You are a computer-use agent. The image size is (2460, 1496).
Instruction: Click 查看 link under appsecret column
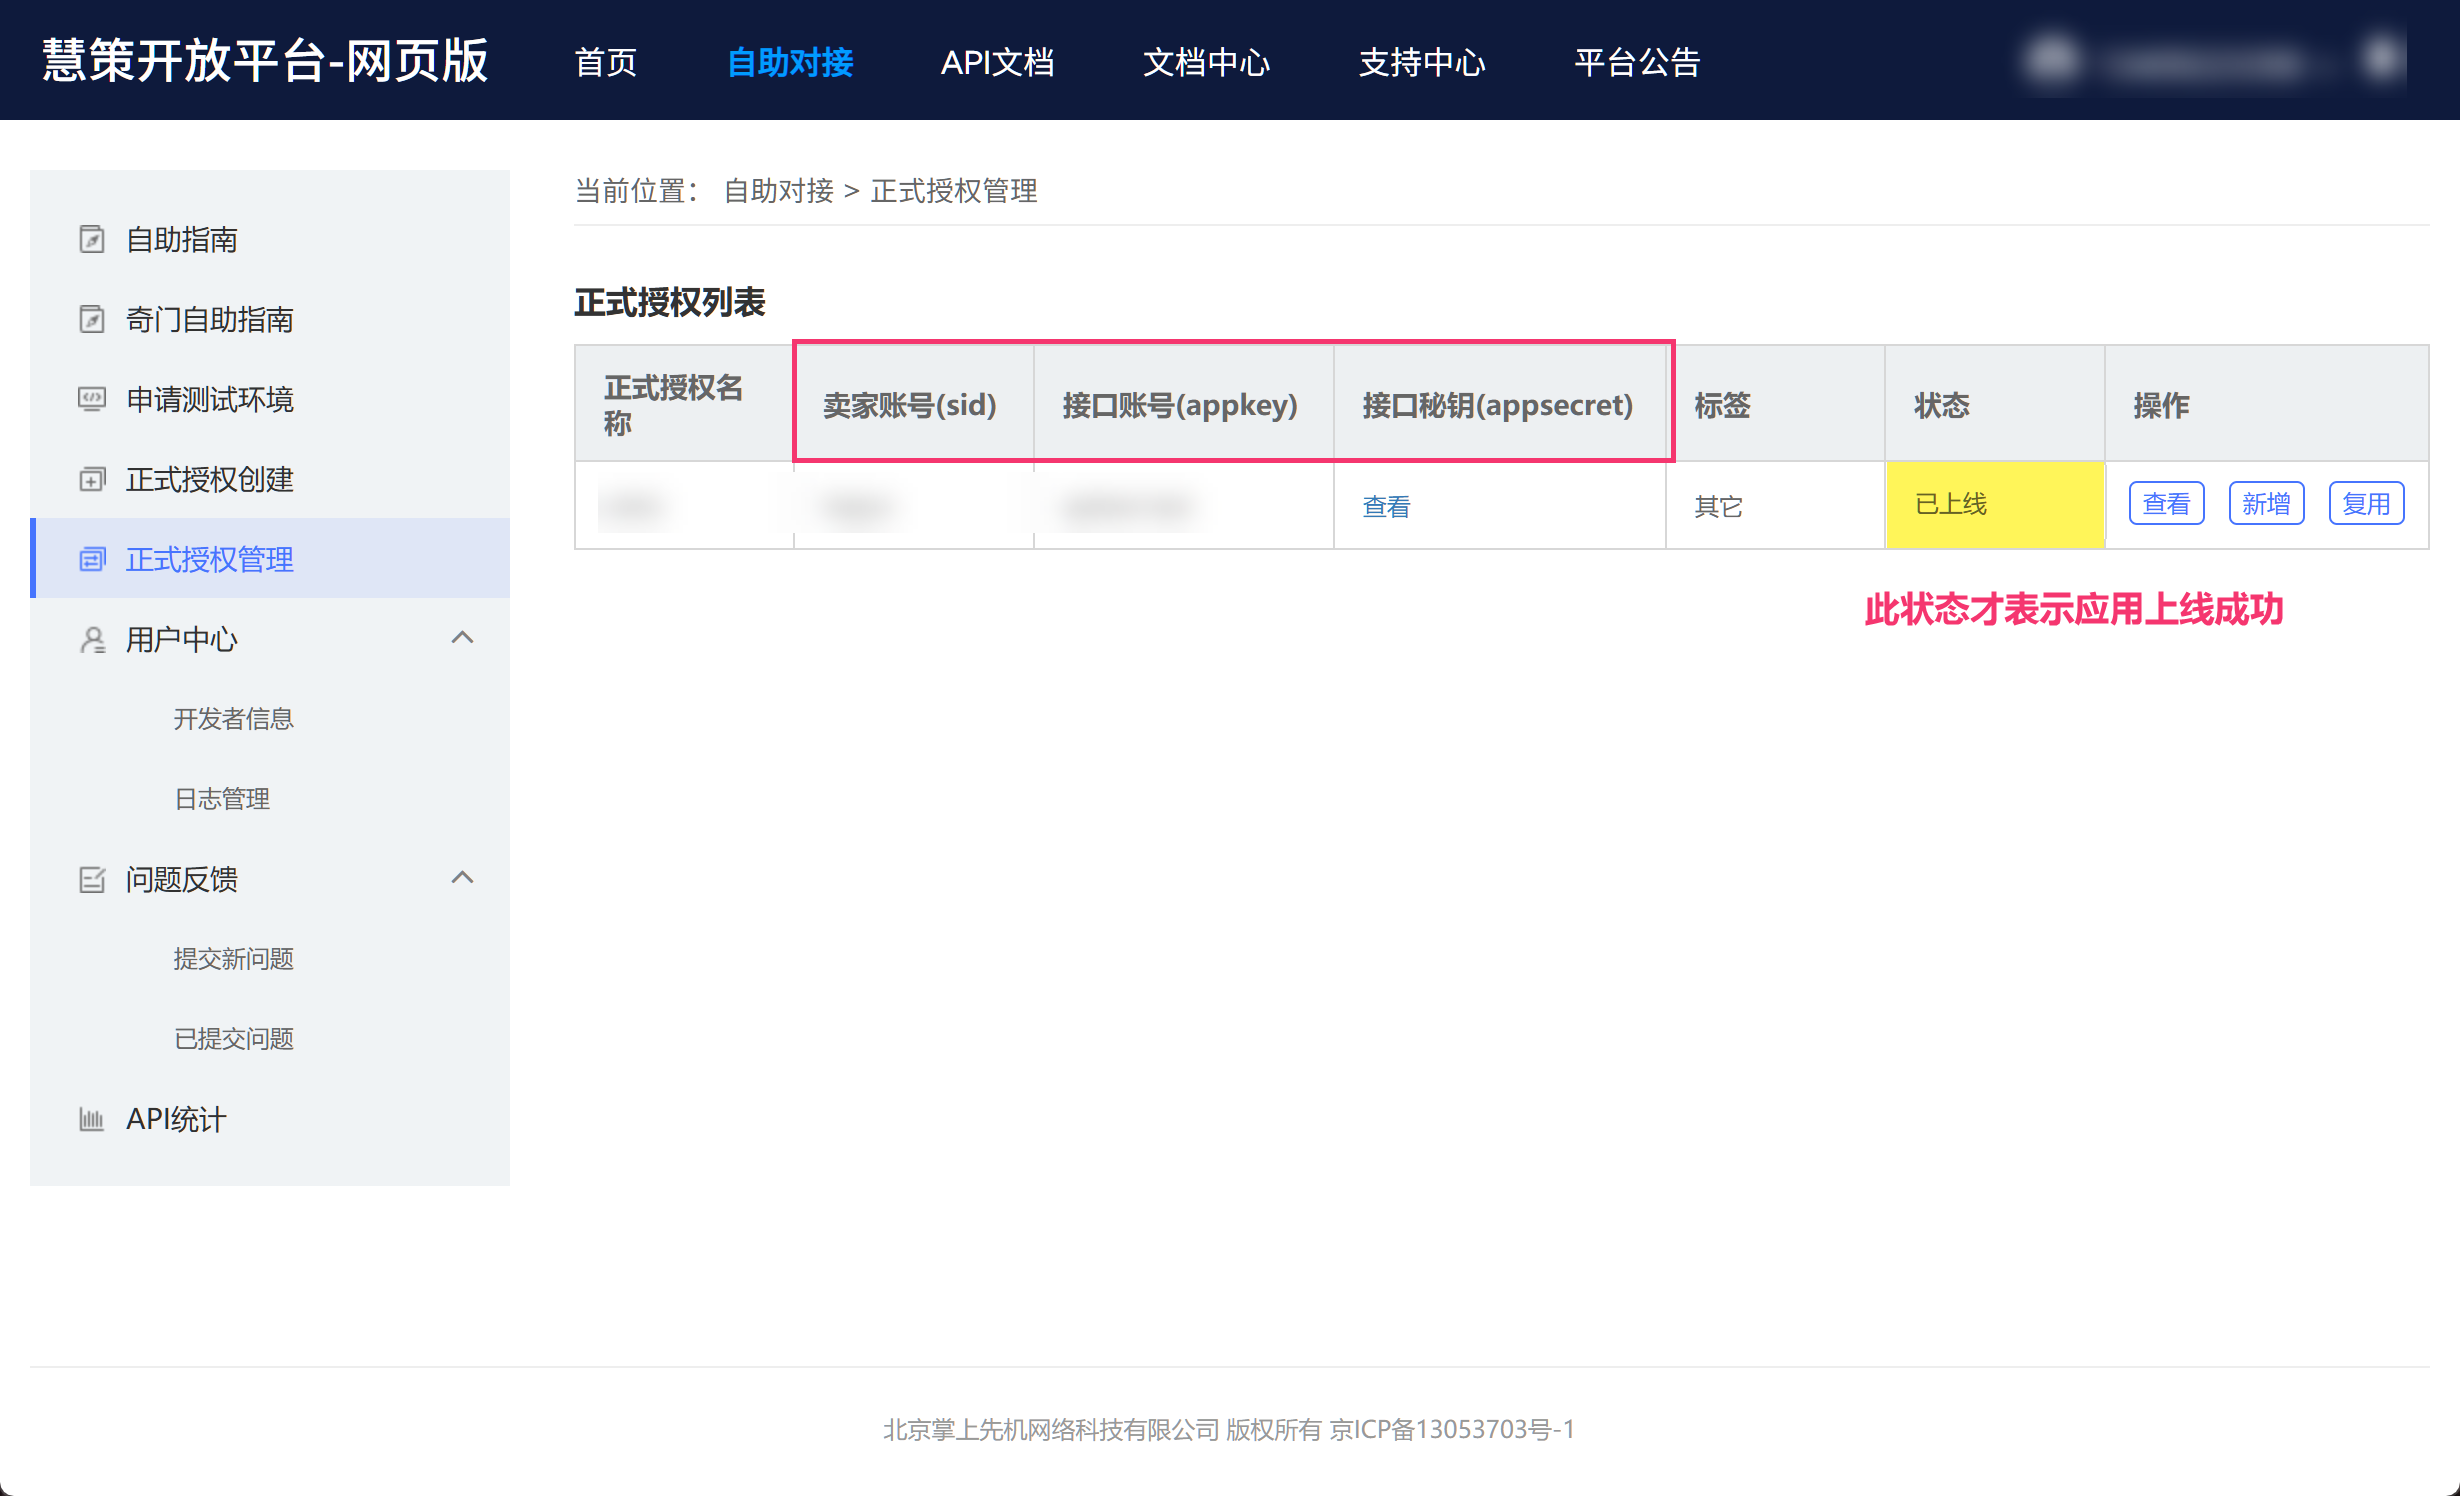1386,506
